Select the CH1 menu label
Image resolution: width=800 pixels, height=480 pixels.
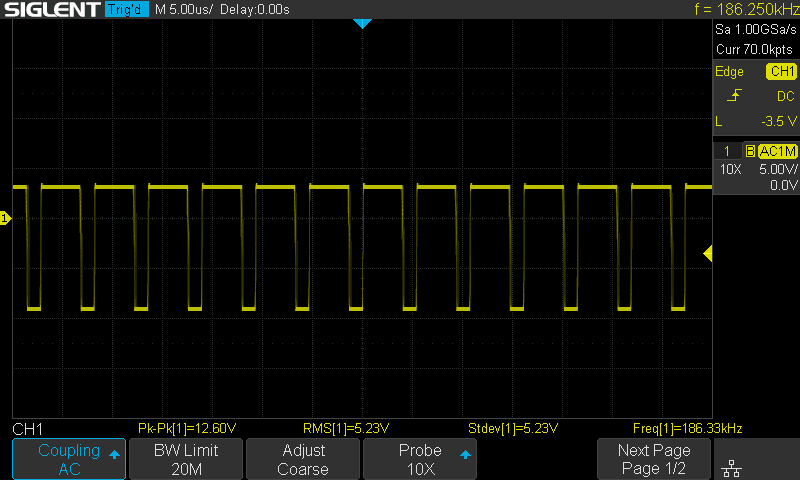point(28,428)
